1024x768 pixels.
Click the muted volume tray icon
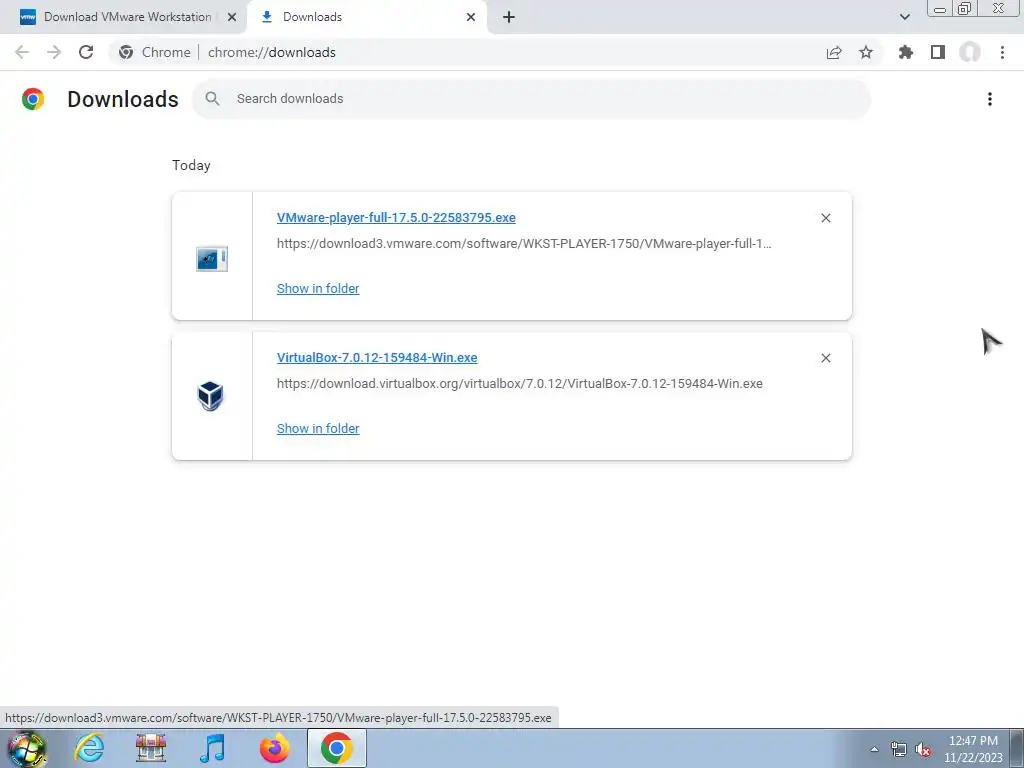(923, 749)
